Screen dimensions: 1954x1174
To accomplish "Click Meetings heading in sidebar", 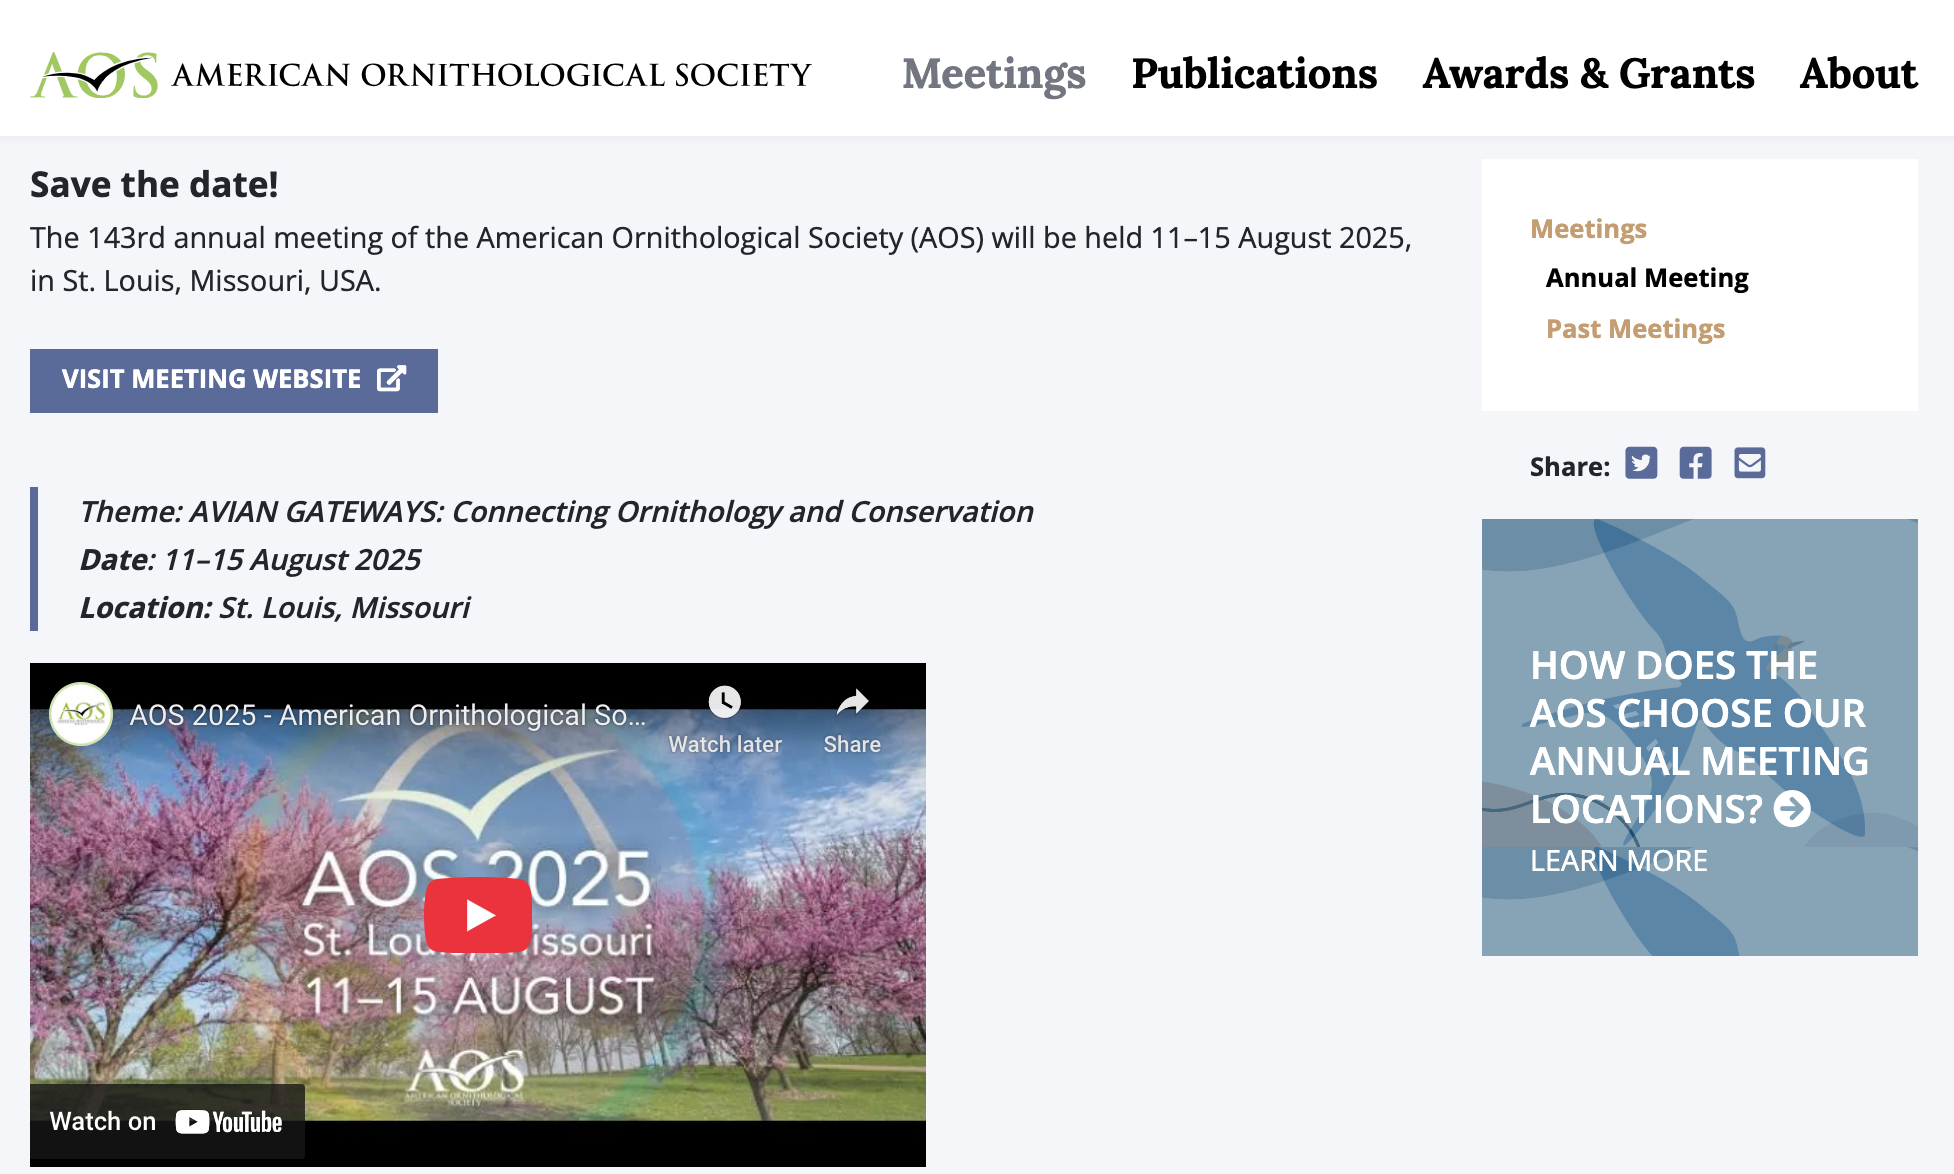I will tap(1588, 229).
